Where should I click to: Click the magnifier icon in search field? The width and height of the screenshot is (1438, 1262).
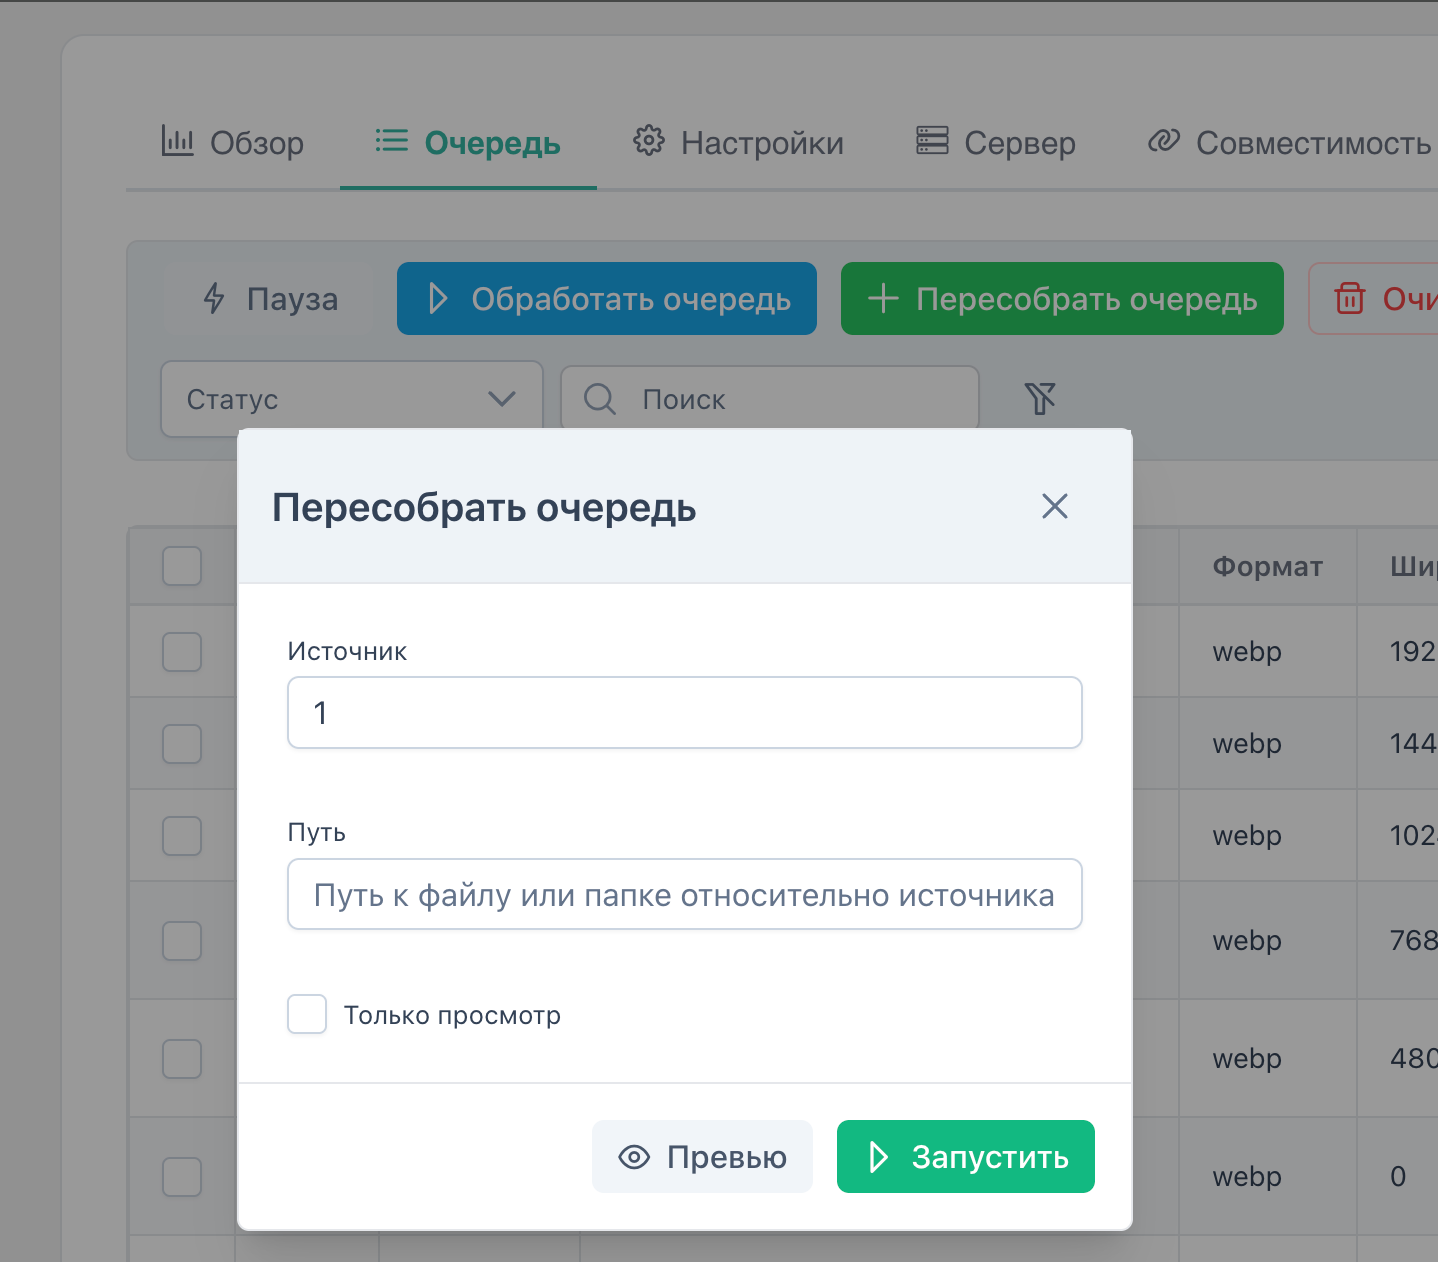[x=600, y=399]
